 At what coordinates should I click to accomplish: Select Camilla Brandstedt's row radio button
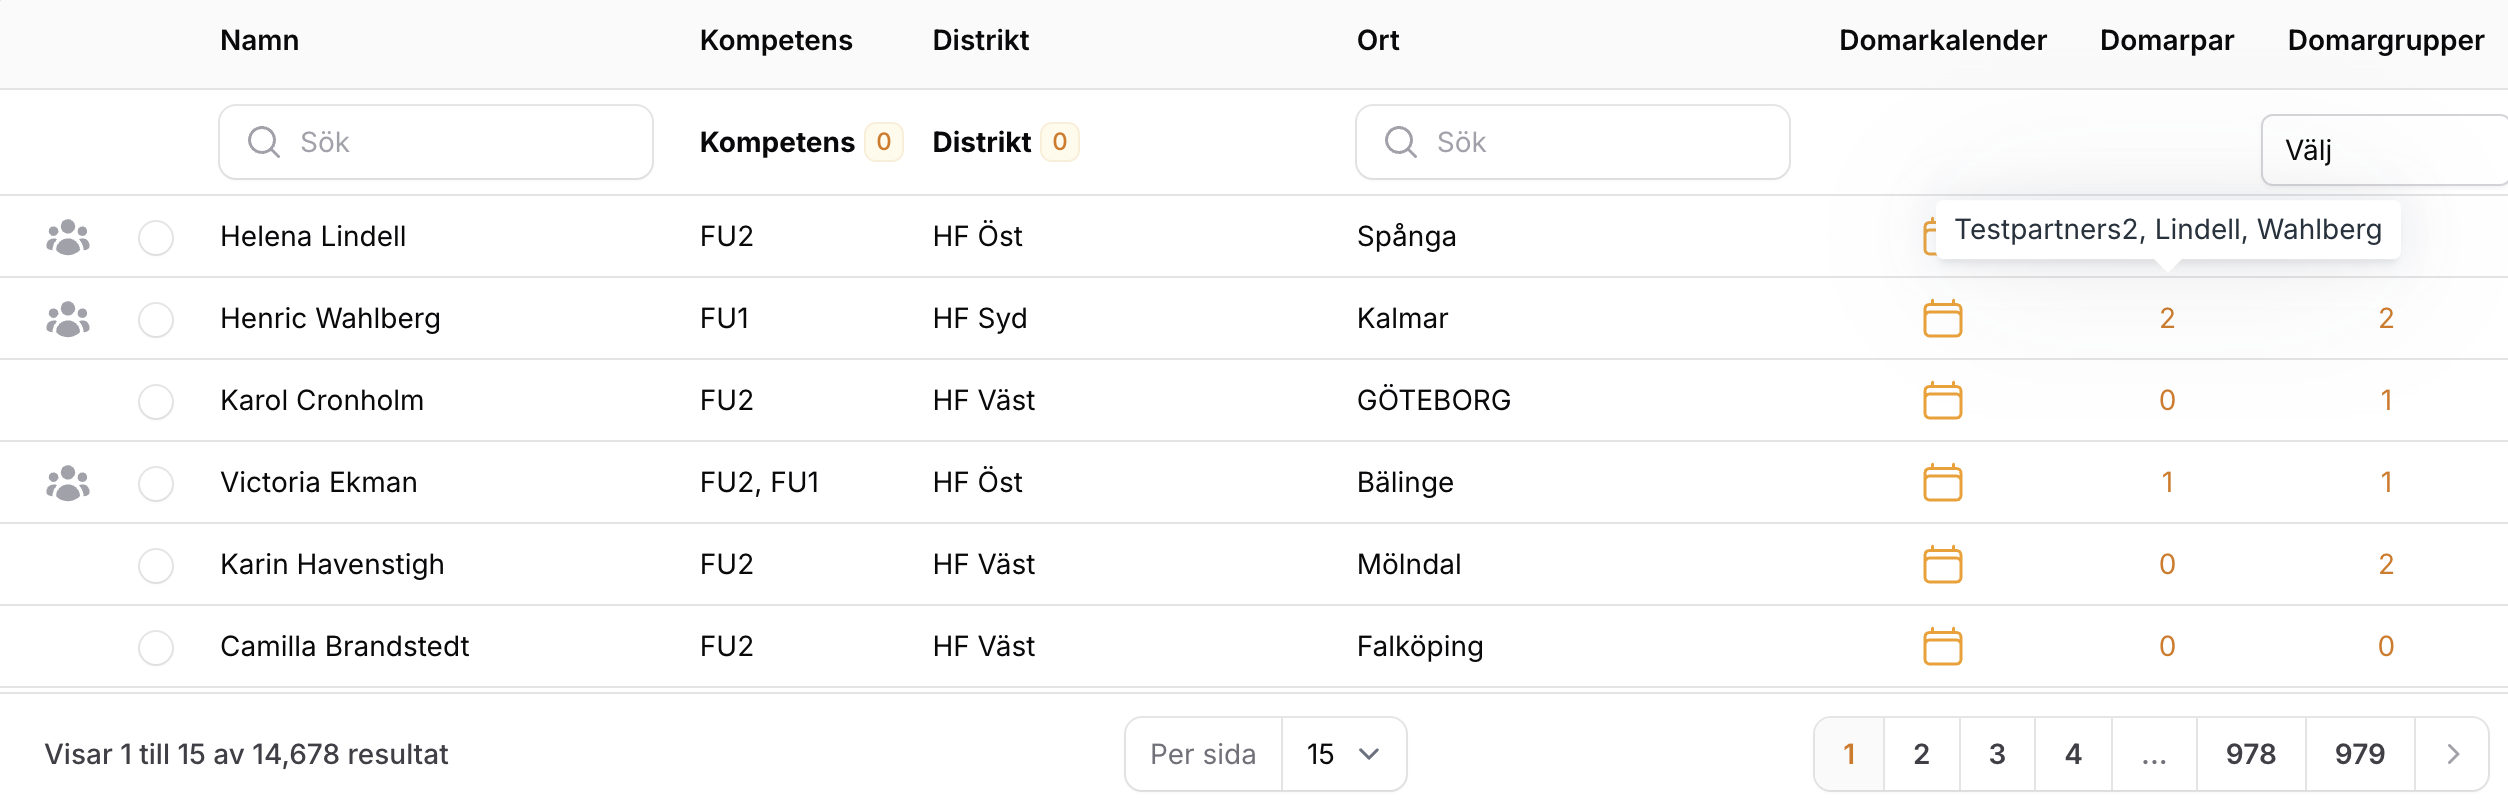156,648
